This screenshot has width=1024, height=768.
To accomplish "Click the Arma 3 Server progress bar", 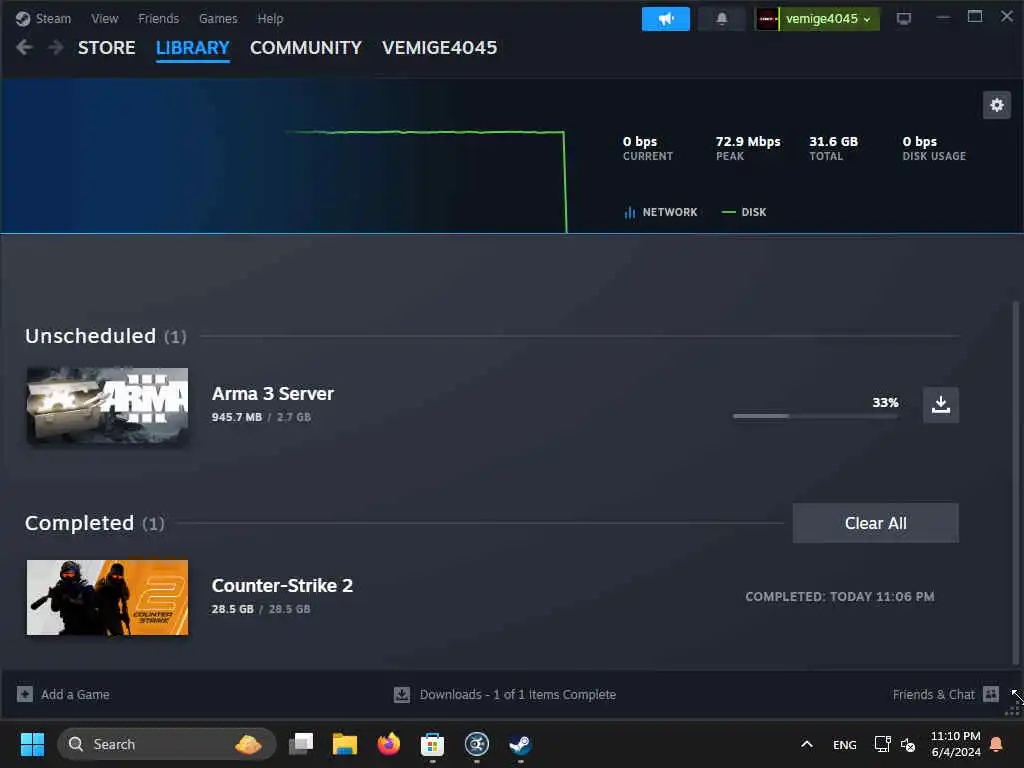I will tap(816, 416).
